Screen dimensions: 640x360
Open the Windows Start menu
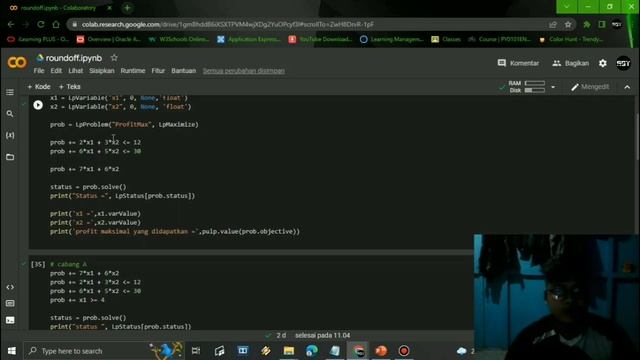11,351
